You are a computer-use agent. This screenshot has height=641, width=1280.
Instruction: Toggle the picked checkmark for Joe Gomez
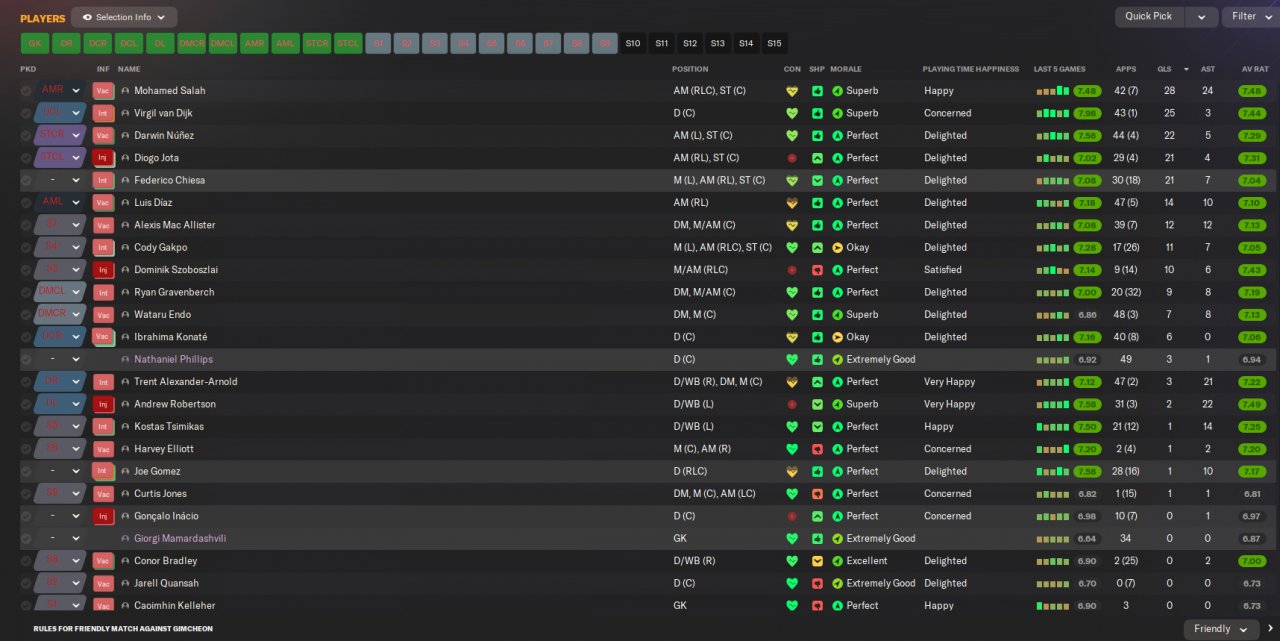pos(26,471)
